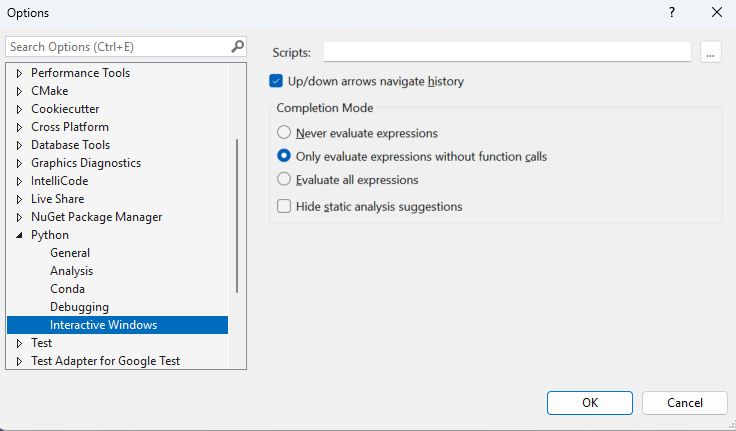Viewport: 736px width, 431px height.
Task: Select Never evaluate expressions
Action: [285, 132]
